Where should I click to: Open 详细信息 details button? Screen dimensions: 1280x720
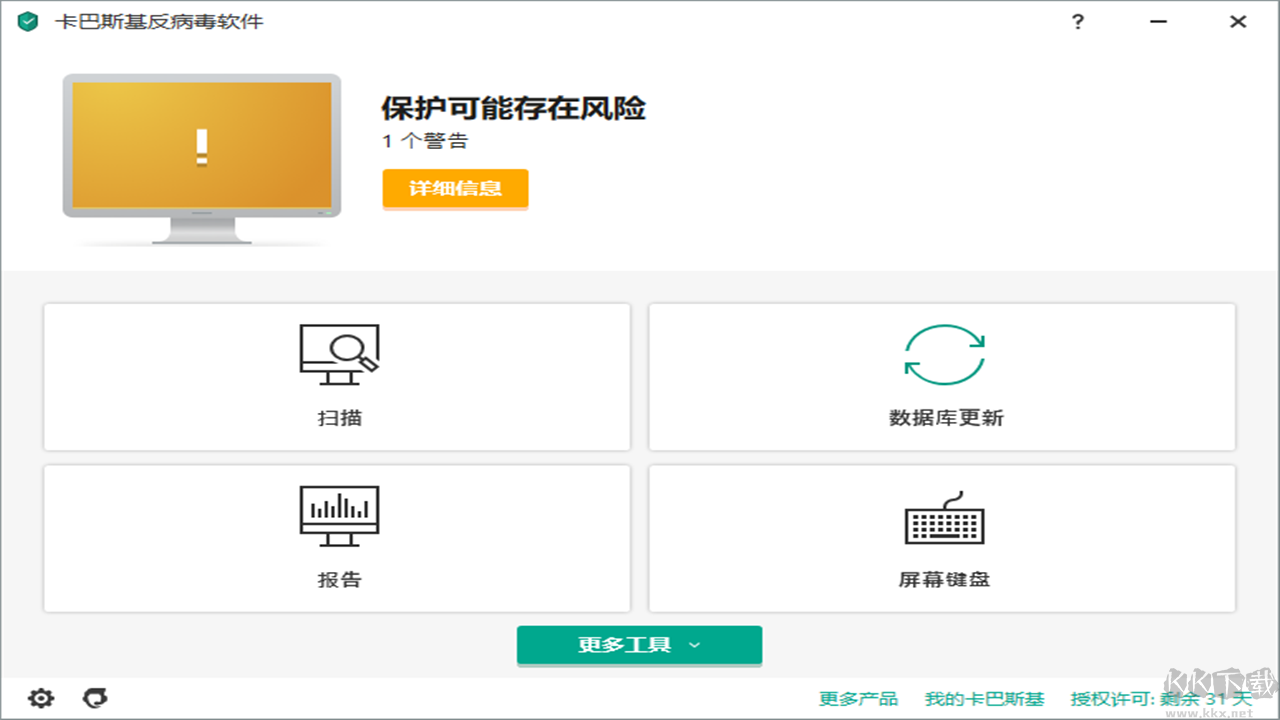tap(455, 189)
